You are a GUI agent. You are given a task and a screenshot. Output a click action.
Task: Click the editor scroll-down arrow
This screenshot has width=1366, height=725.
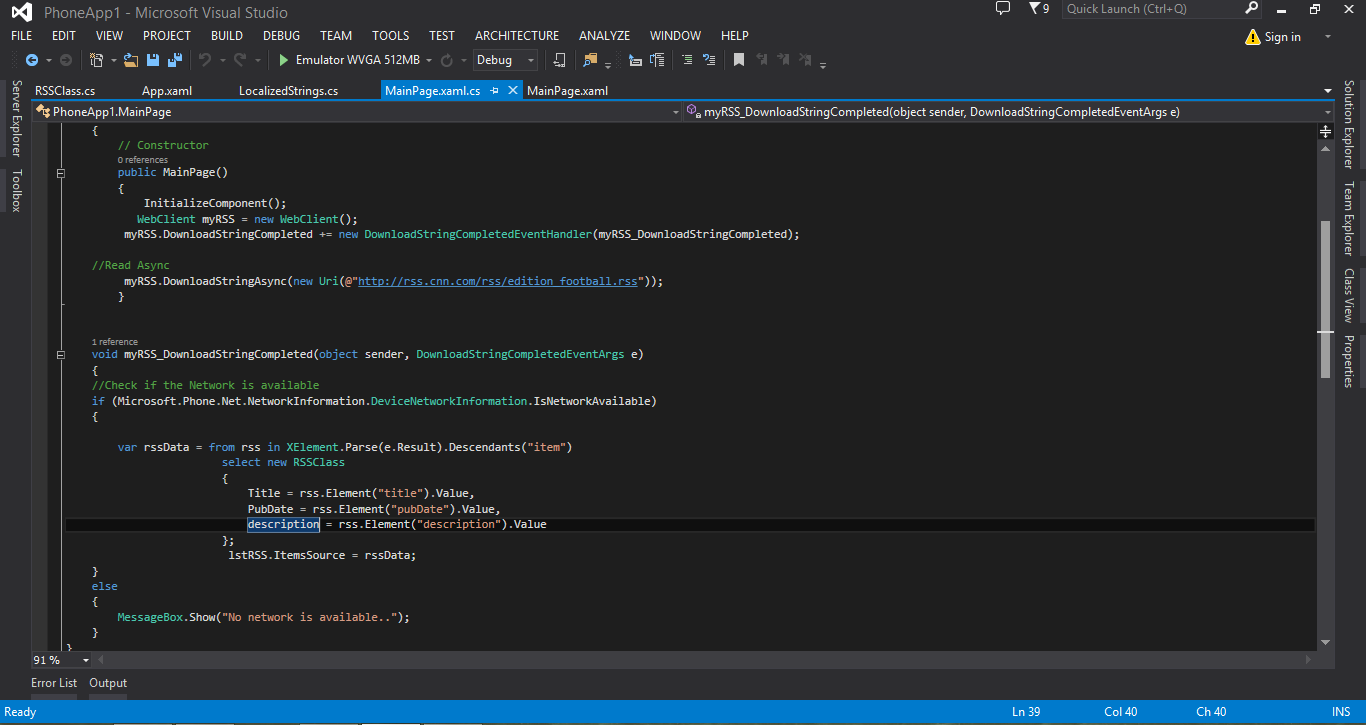[1325, 642]
